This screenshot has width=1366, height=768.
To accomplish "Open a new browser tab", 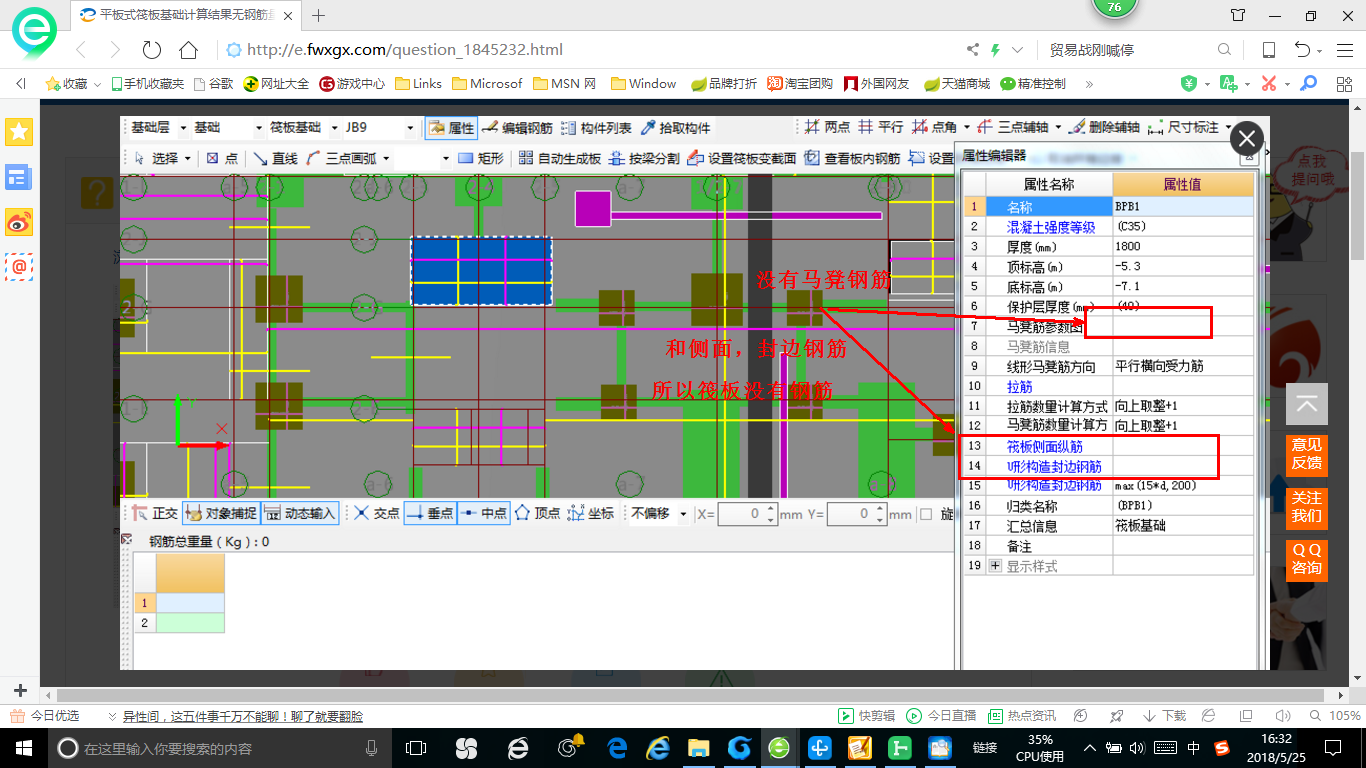I will [319, 15].
